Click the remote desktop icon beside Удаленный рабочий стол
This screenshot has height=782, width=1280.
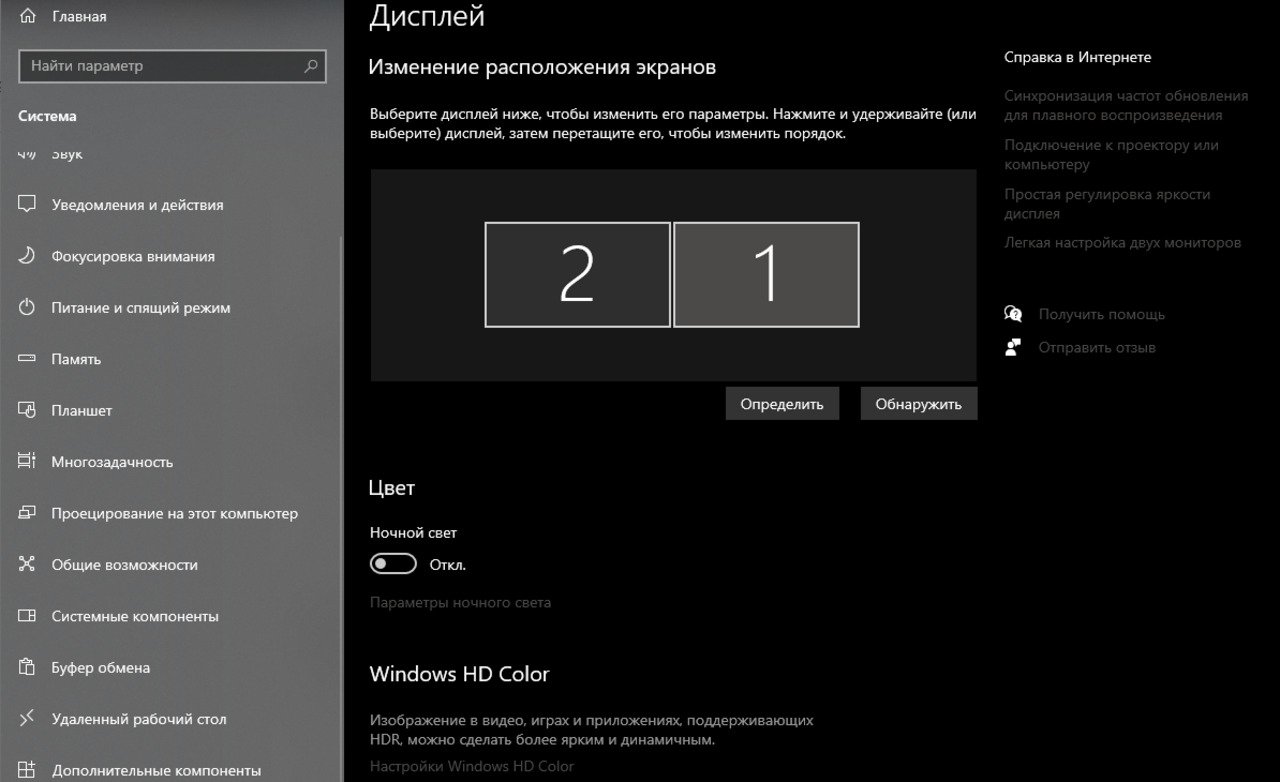click(27, 718)
